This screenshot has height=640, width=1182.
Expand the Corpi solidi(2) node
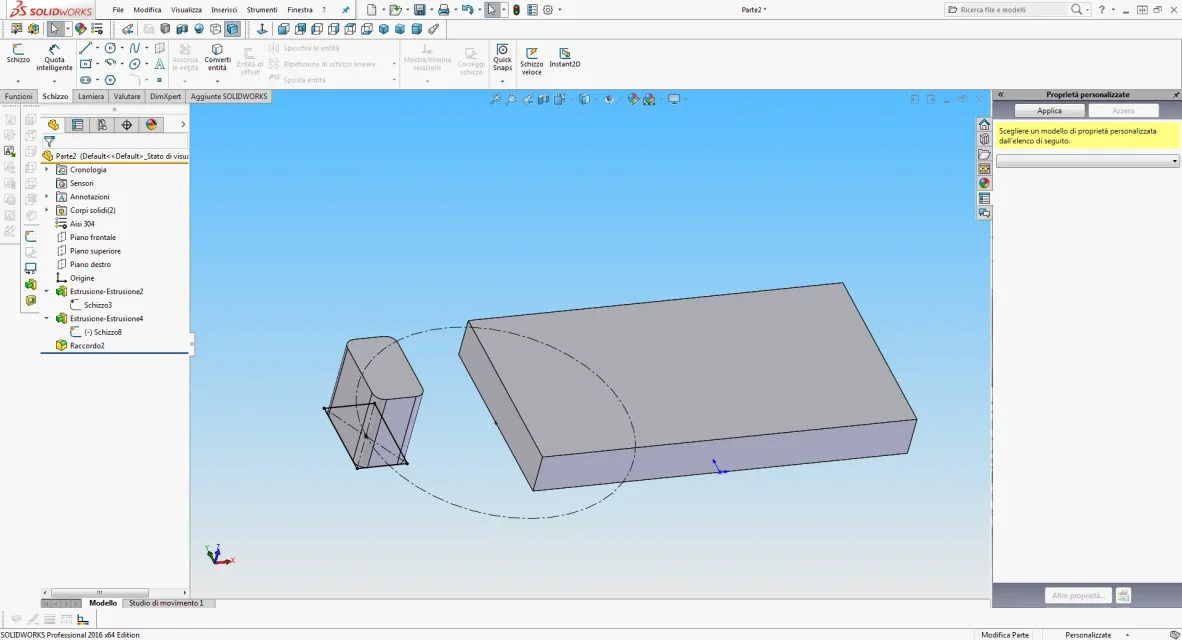(47, 210)
